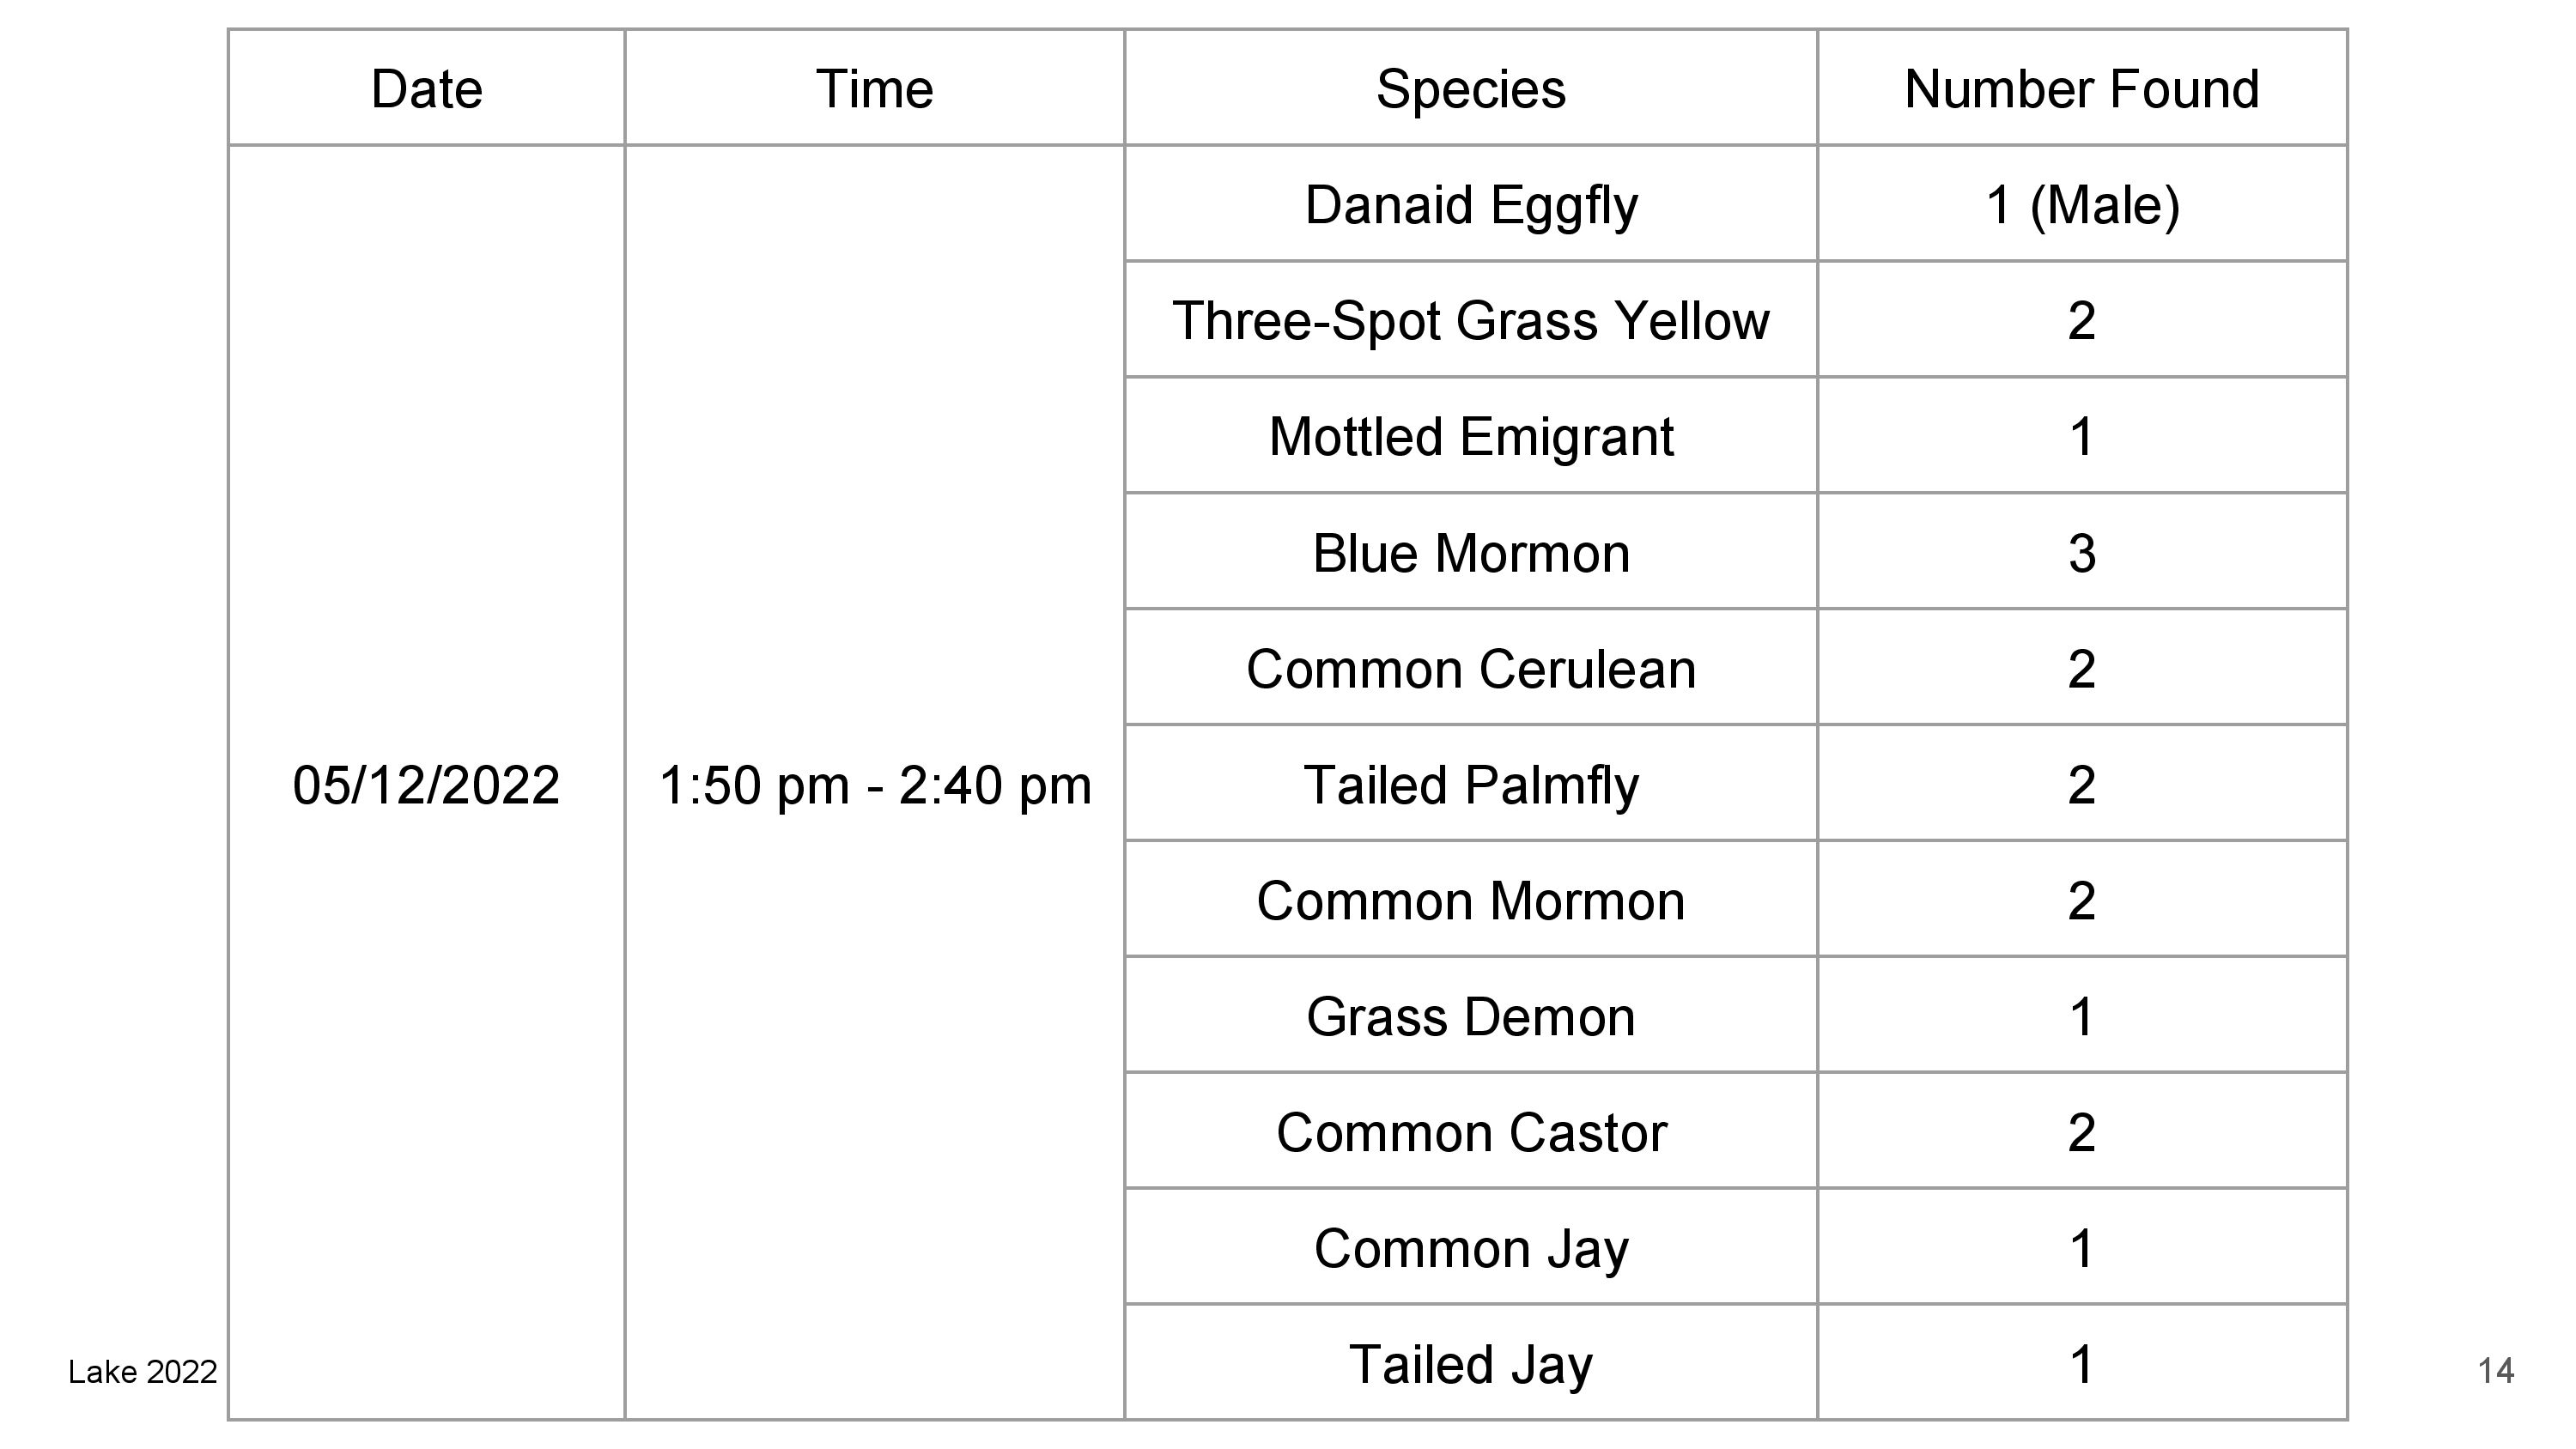The height and width of the screenshot is (1449, 2576).
Task: Click the Danaid Eggfly species cell
Action: 1470,205
